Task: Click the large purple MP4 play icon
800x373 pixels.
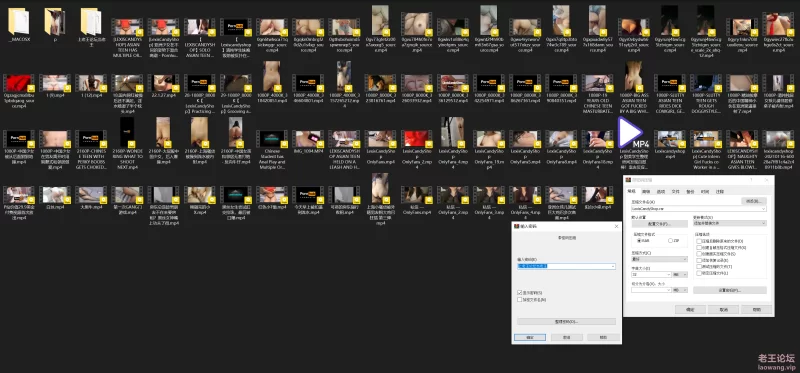Action: [x=630, y=132]
